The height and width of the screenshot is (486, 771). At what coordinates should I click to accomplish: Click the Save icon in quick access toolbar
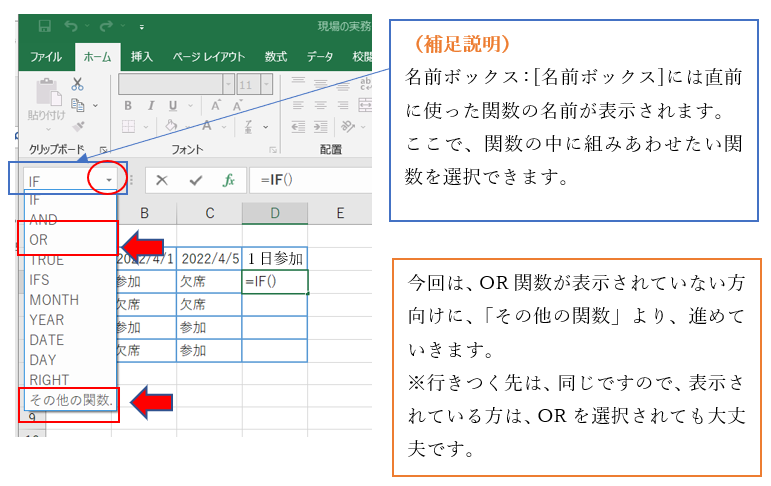point(44,25)
